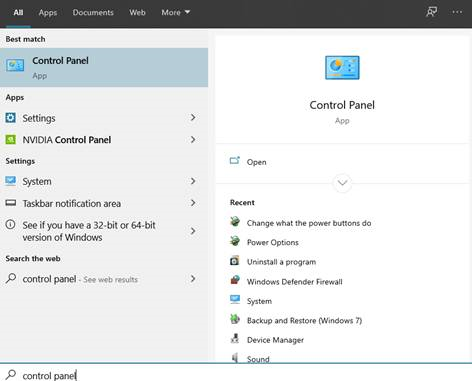Click the Open icon in the preview pane
The width and height of the screenshot is (472, 381).
[x=235, y=161]
